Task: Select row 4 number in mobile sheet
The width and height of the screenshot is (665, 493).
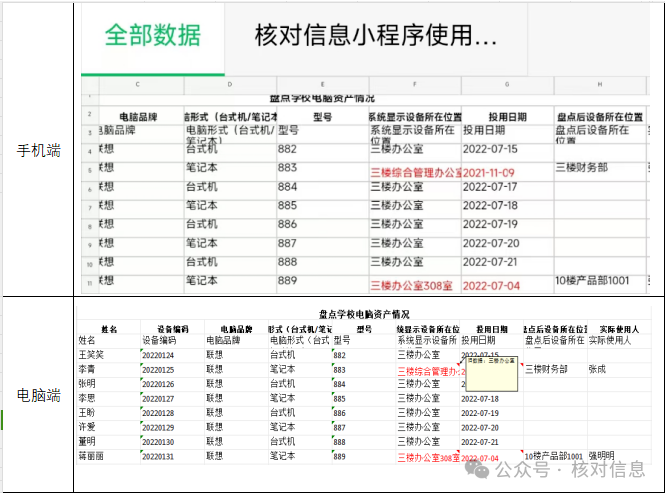Action: (x=90, y=151)
